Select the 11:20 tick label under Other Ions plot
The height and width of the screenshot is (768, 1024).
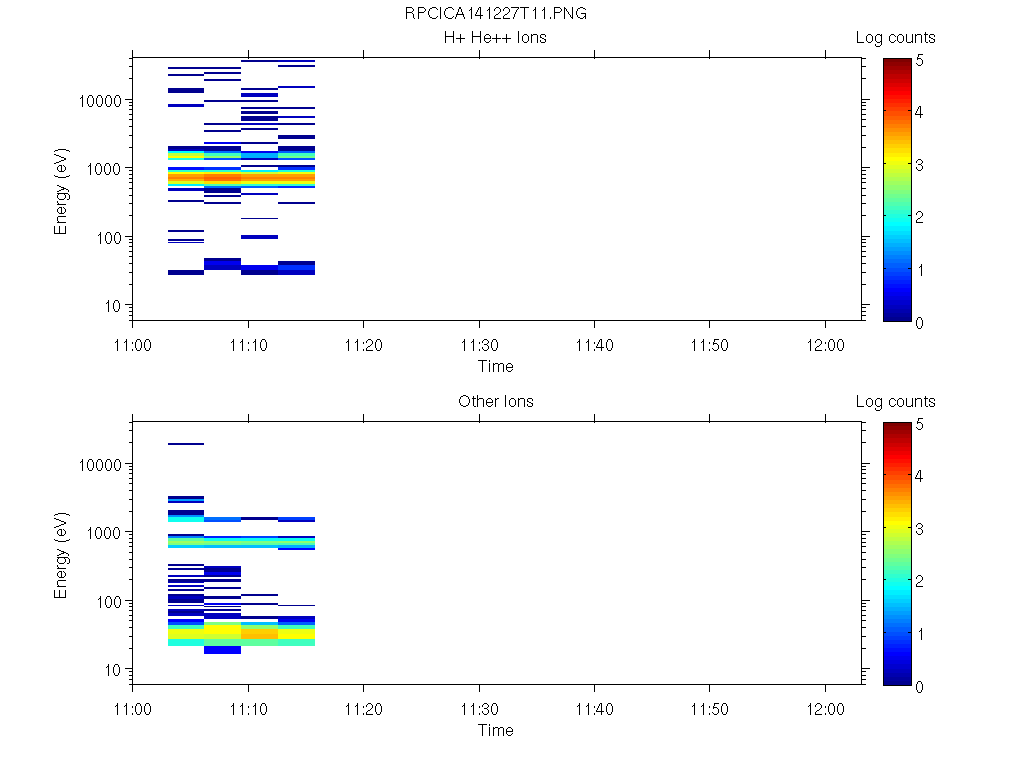click(x=364, y=709)
